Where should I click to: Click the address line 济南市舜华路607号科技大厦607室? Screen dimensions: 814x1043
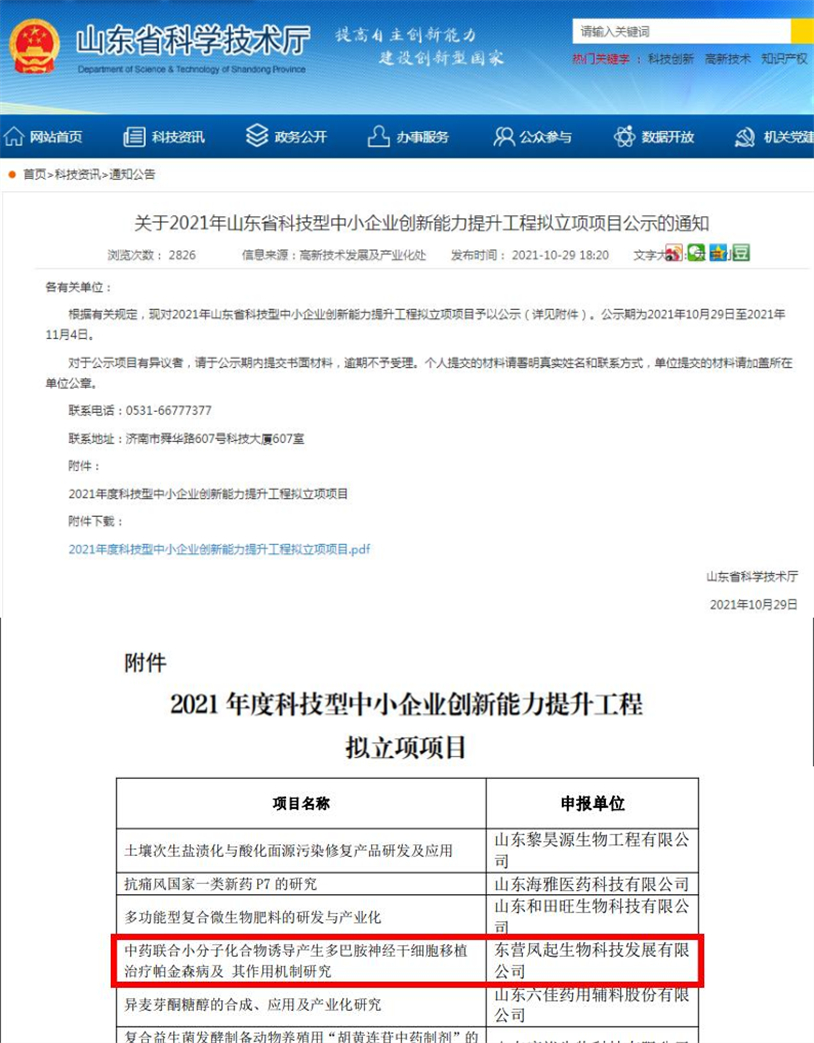pyautogui.click(x=215, y=438)
